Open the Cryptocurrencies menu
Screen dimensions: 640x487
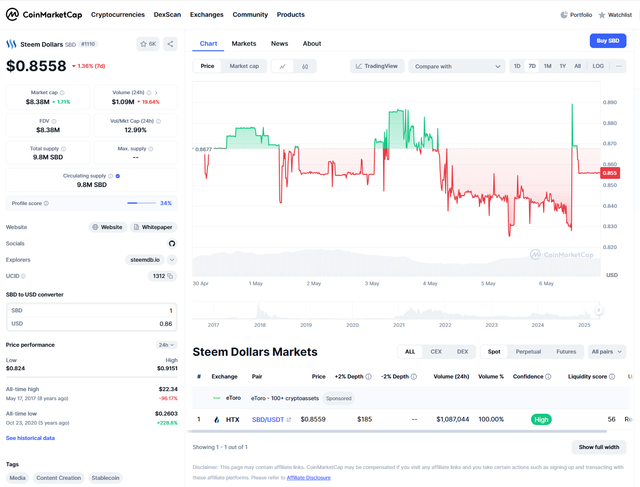118,15
